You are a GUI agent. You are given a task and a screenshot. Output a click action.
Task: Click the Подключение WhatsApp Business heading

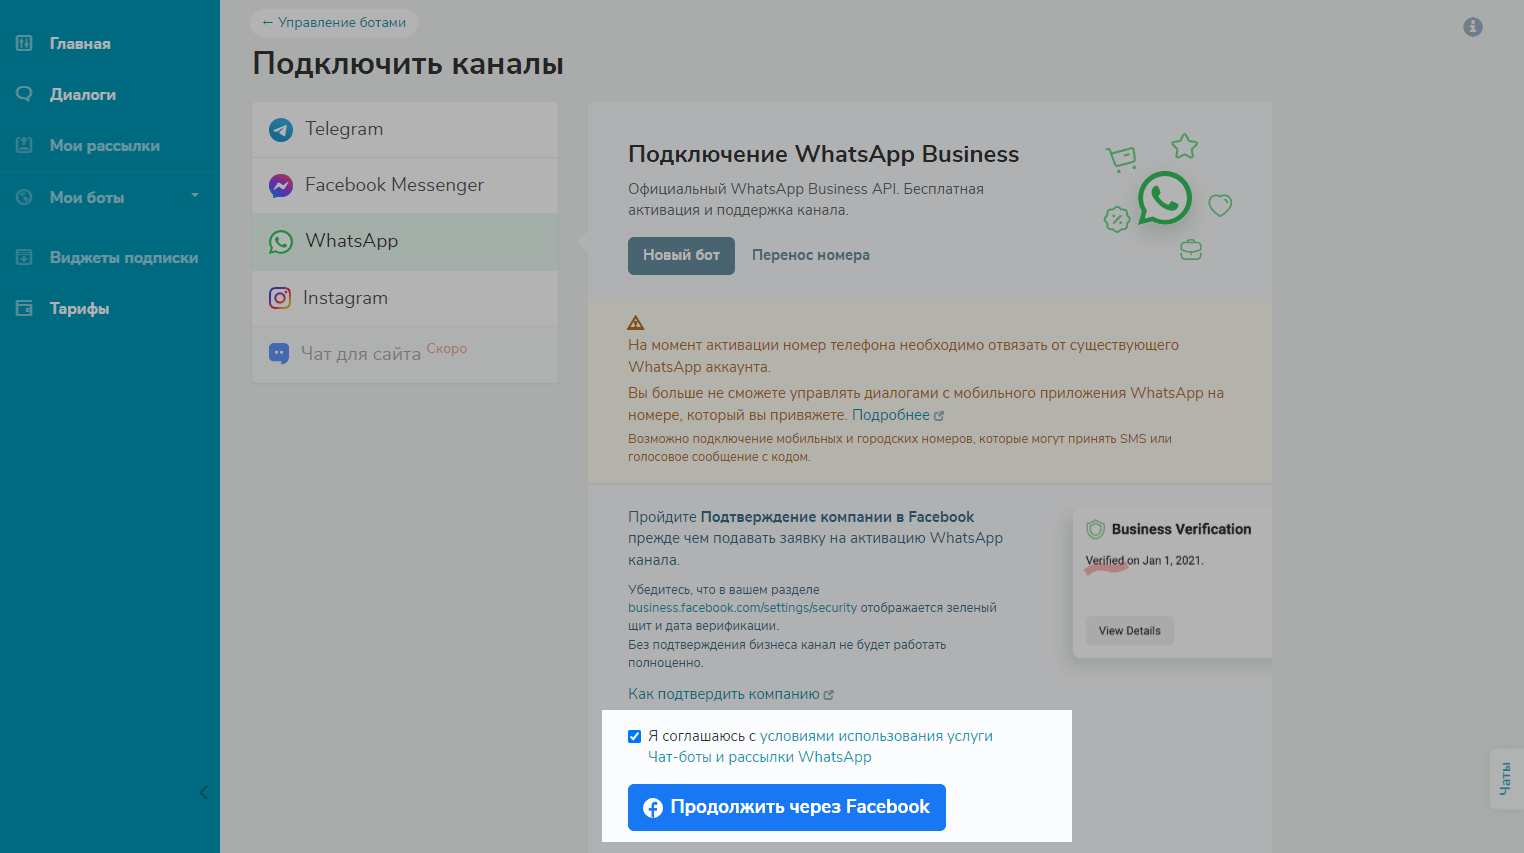(x=824, y=154)
